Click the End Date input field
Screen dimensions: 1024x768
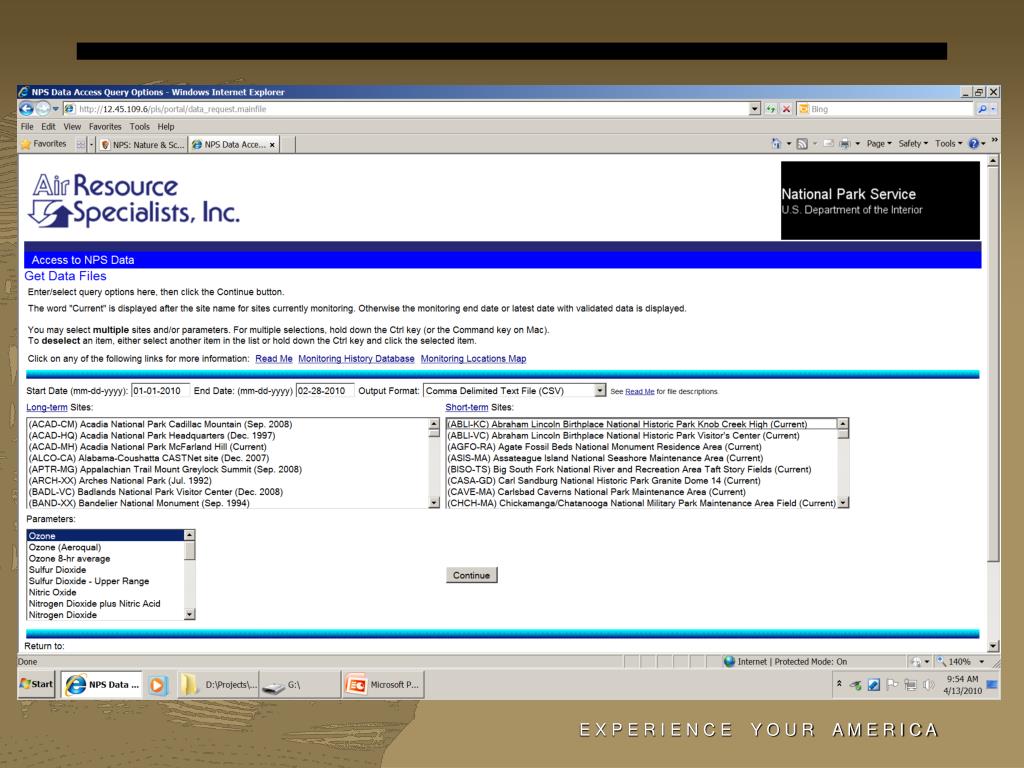(325, 391)
